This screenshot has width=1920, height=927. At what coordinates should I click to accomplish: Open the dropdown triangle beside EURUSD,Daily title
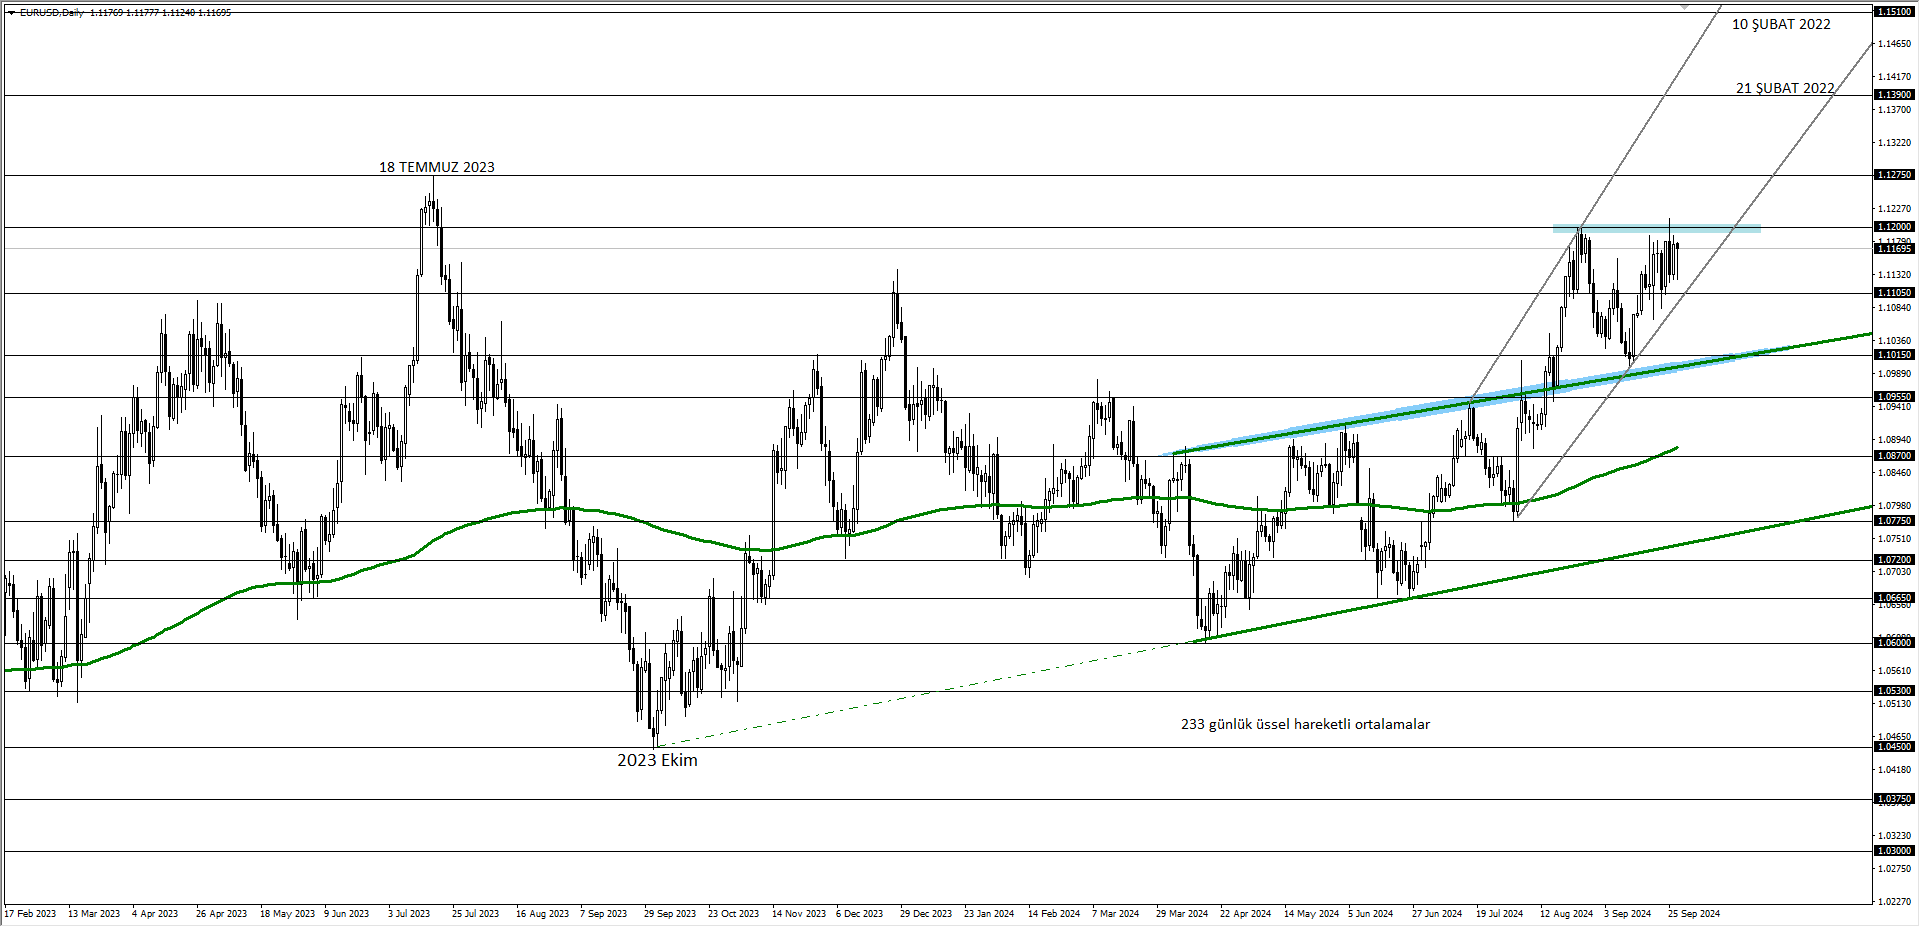[x=11, y=13]
